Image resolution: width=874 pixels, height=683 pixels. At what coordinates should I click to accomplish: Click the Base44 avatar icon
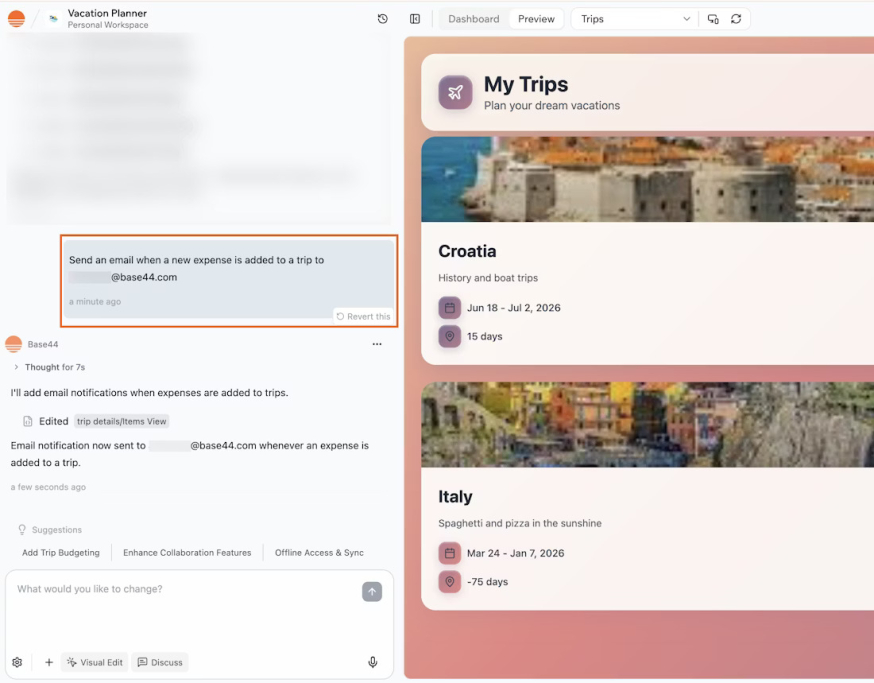[13, 343]
